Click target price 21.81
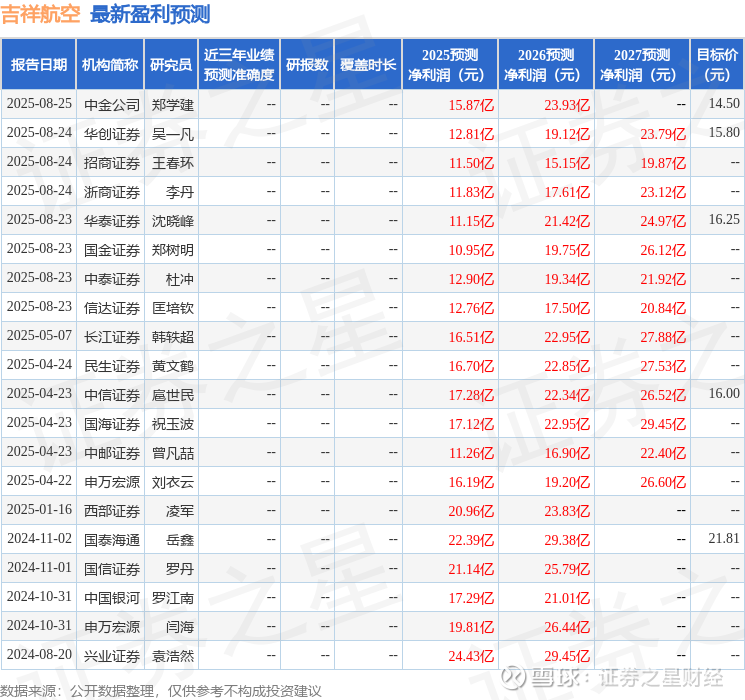This screenshot has height=700, width=745. pos(724,538)
